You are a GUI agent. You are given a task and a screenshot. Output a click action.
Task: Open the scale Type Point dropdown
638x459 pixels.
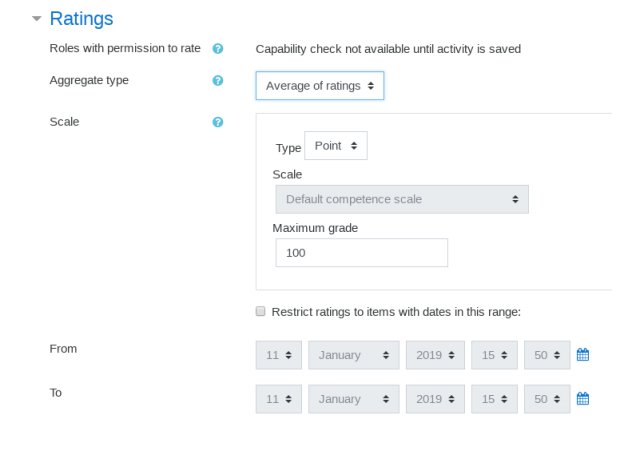coord(336,145)
